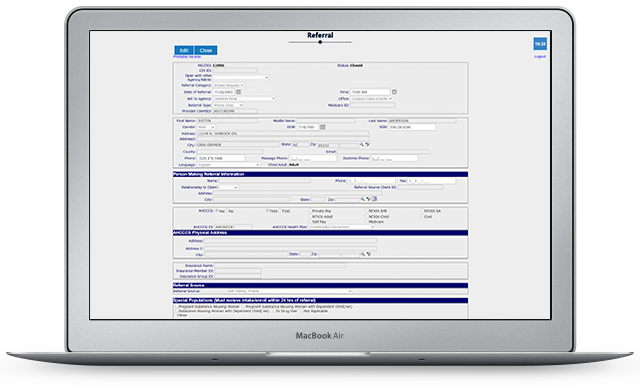This screenshot has height=391, width=640.
Task: Check the Self Pay checkbox
Action: coord(310,222)
